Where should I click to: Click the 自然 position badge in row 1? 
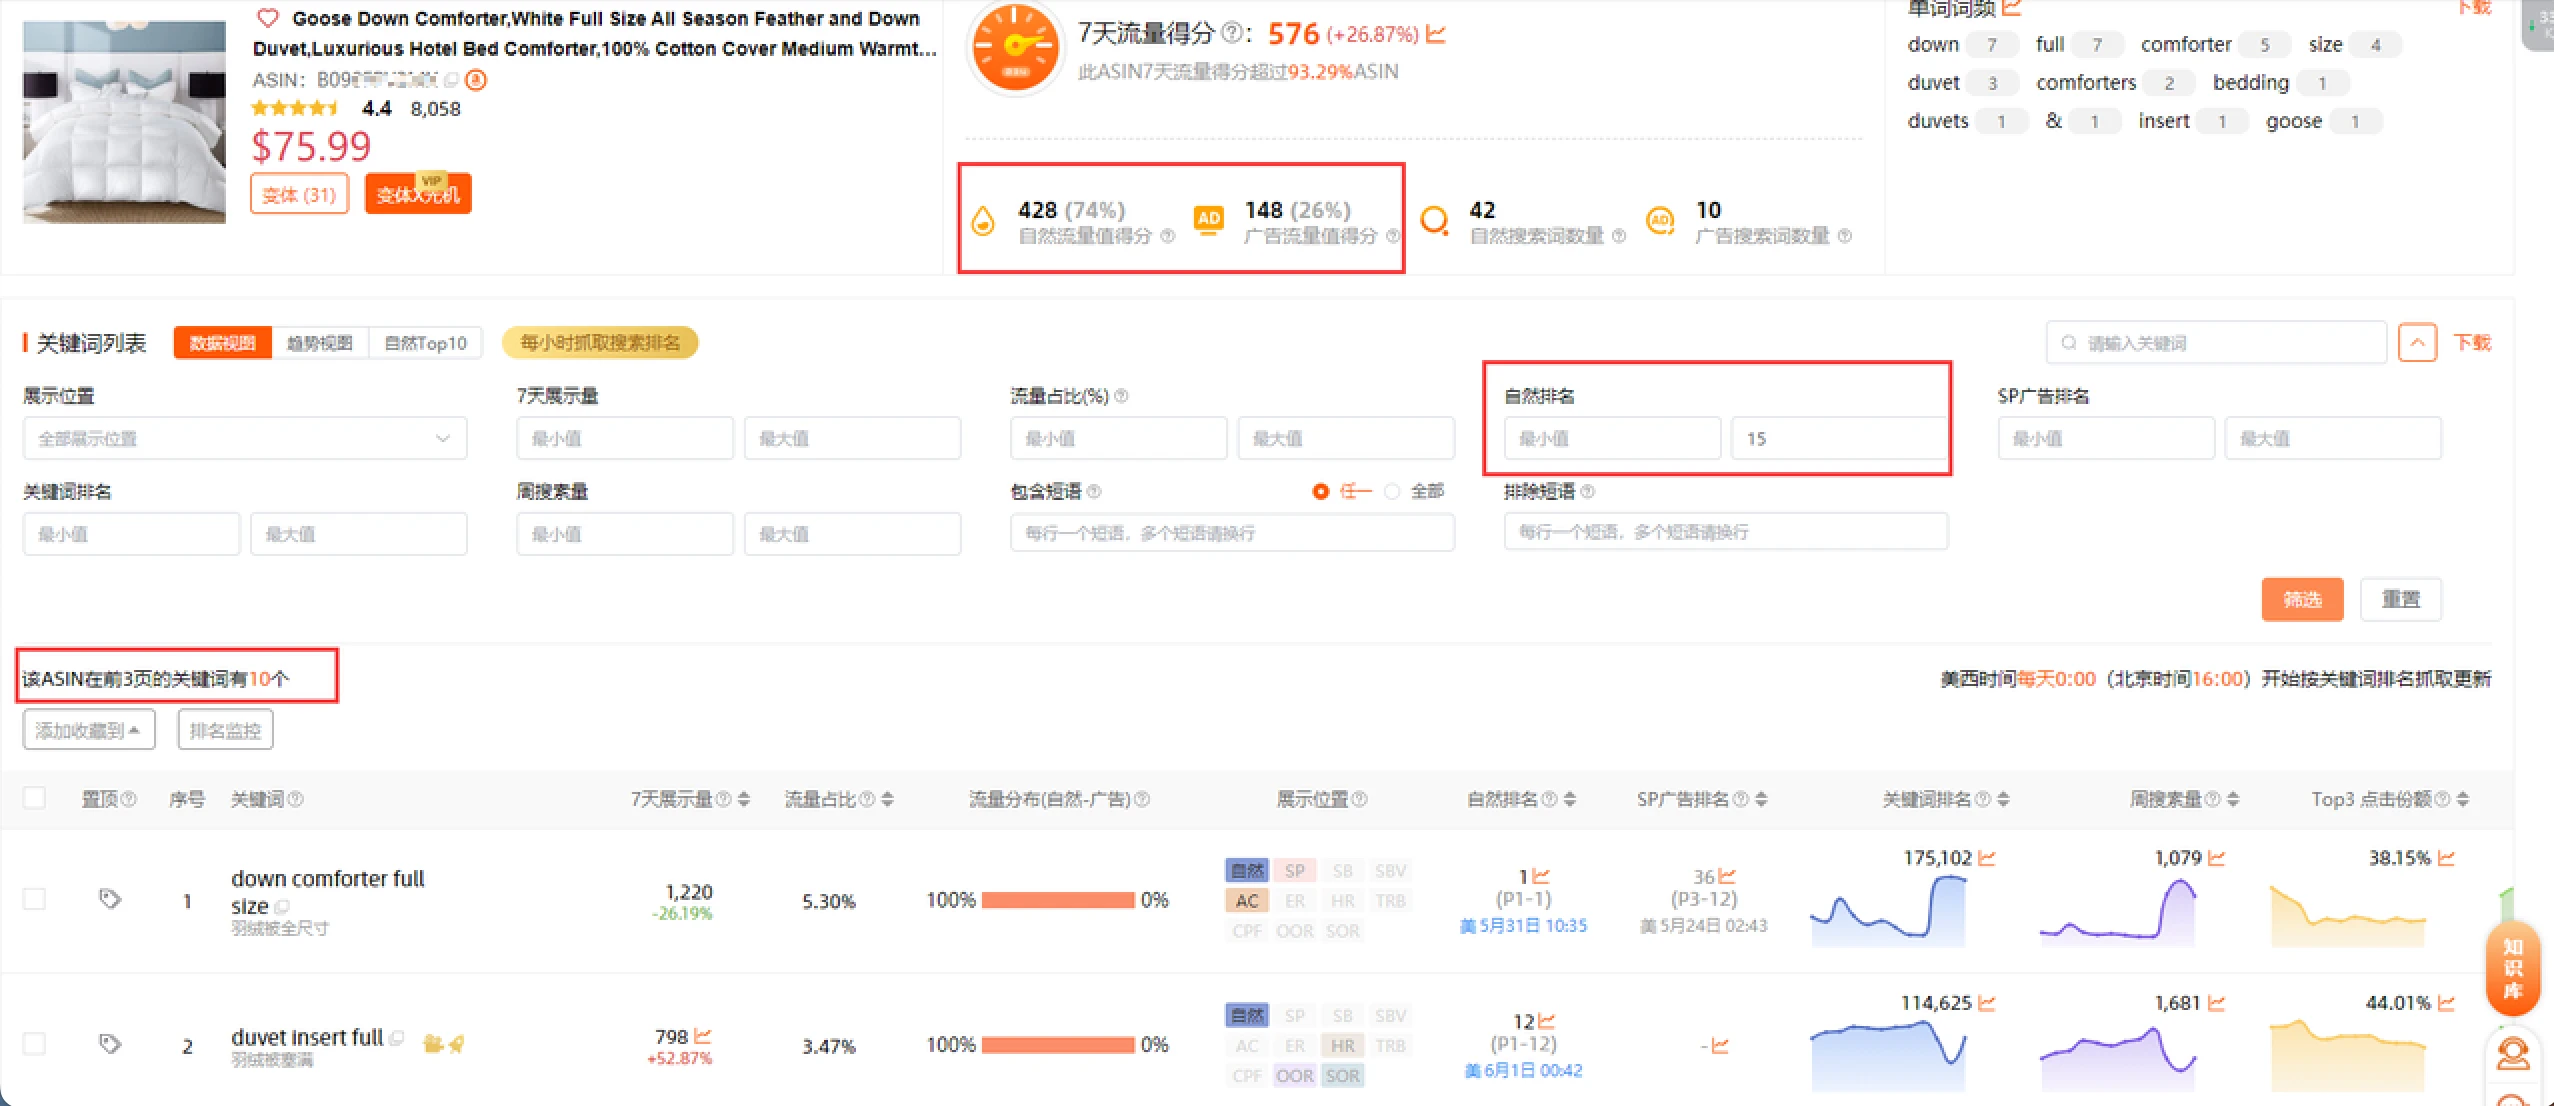(1247, 871)
